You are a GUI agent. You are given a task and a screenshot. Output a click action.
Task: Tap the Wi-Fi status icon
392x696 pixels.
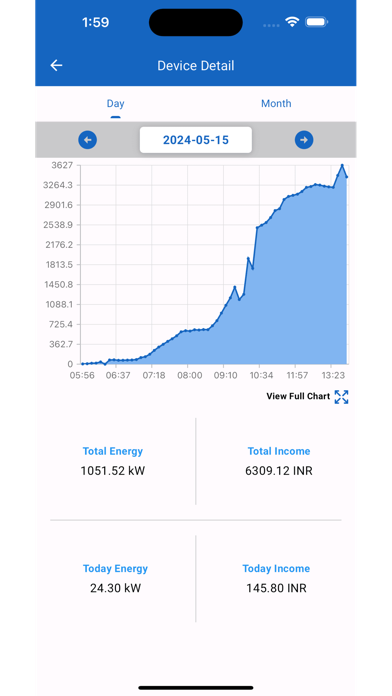[292, 22]
